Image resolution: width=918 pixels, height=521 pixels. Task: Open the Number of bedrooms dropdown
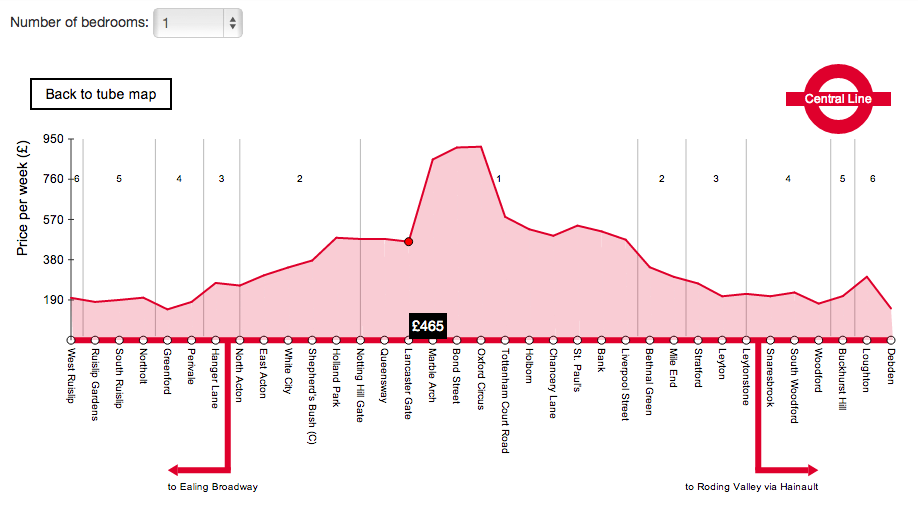[x=198, y=22]
